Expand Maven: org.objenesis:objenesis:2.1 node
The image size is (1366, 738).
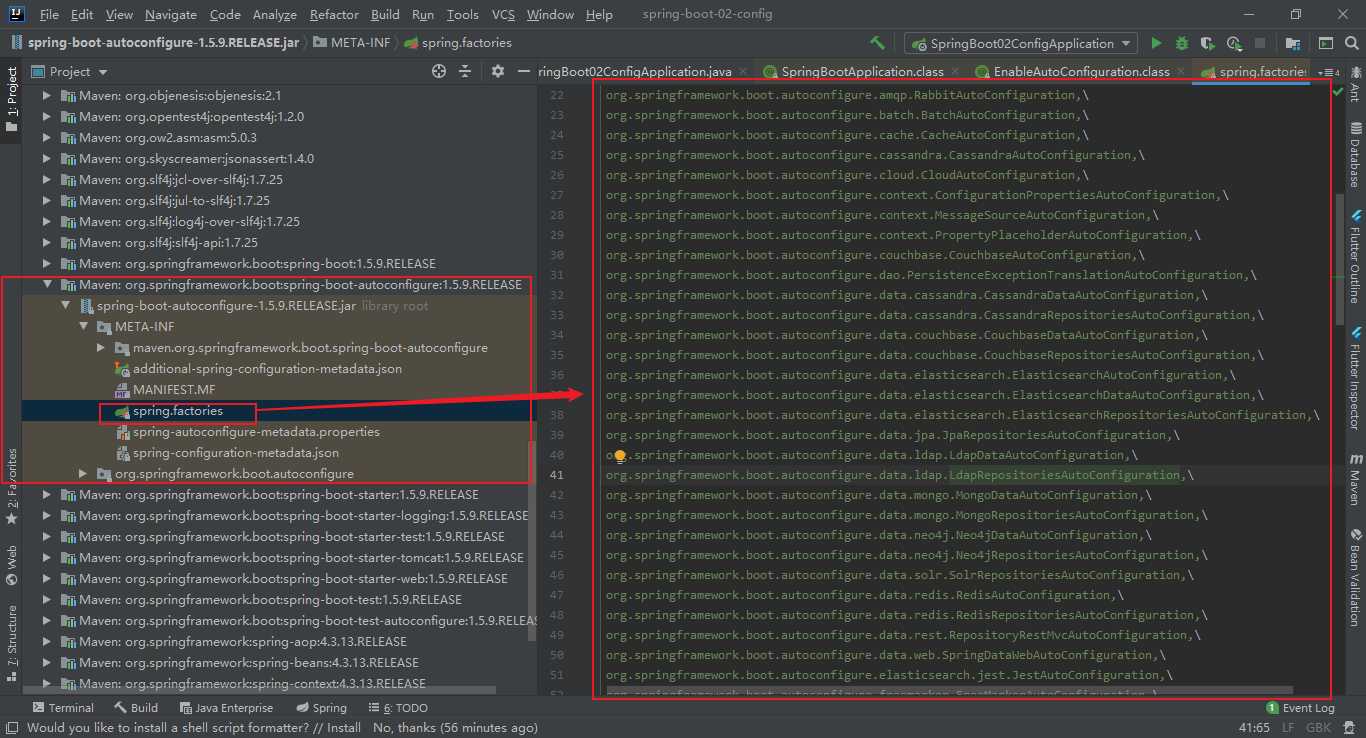tap(48, 96)
